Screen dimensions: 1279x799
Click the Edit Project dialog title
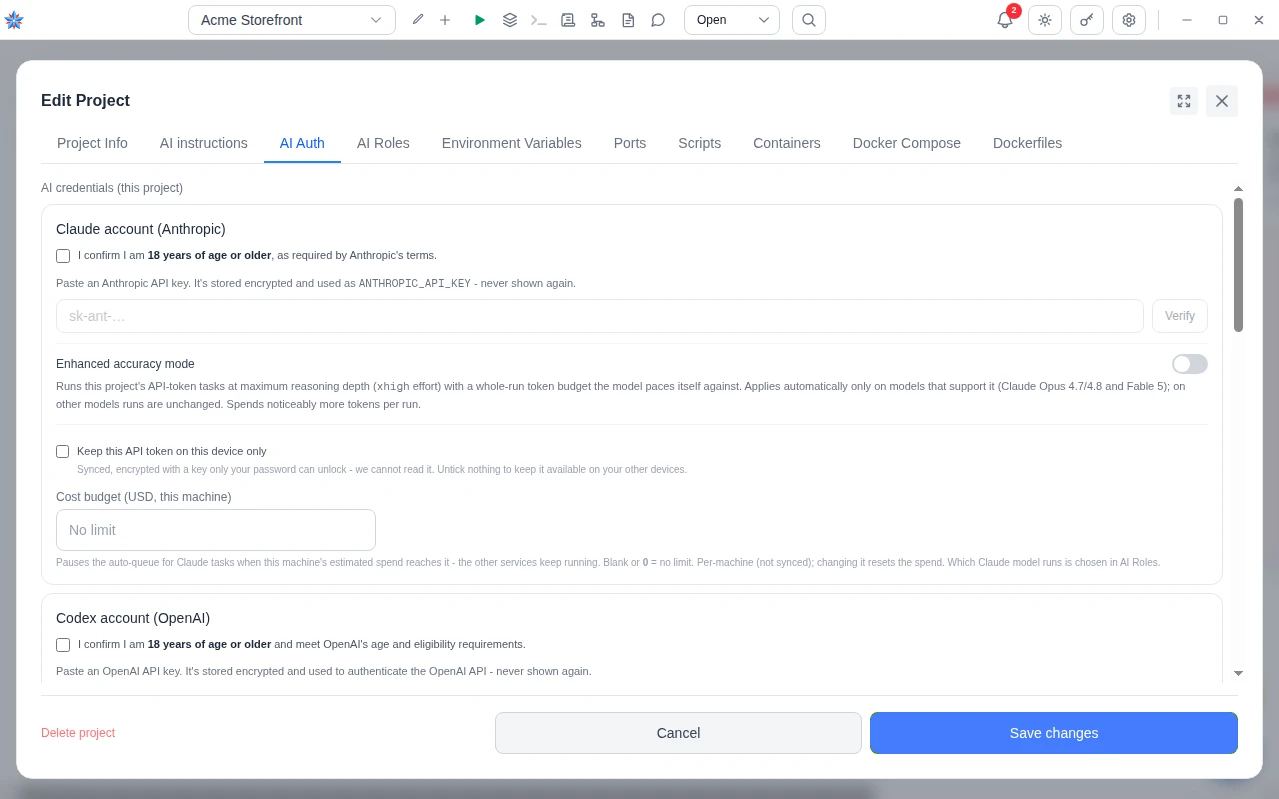pyautogui.click(x=85, y=100)
